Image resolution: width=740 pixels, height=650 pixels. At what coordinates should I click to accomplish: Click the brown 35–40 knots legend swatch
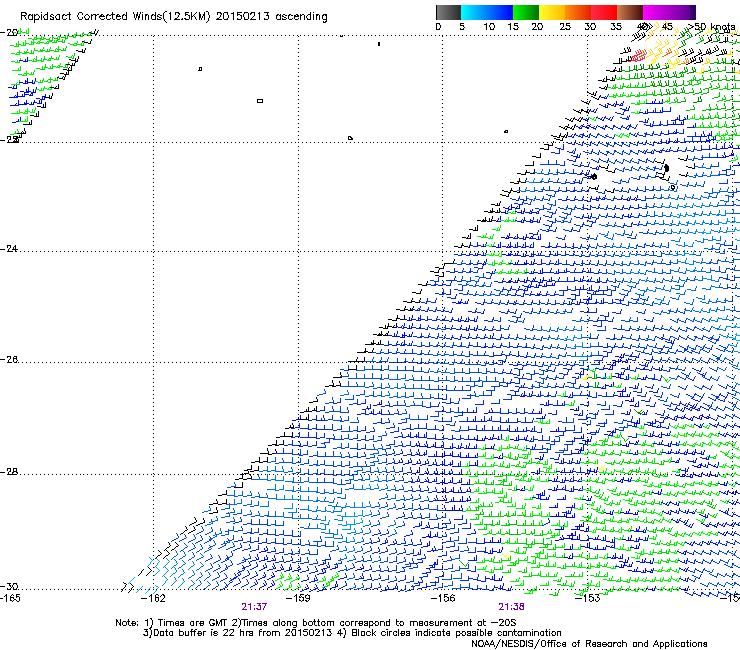(x=630, y=12)
